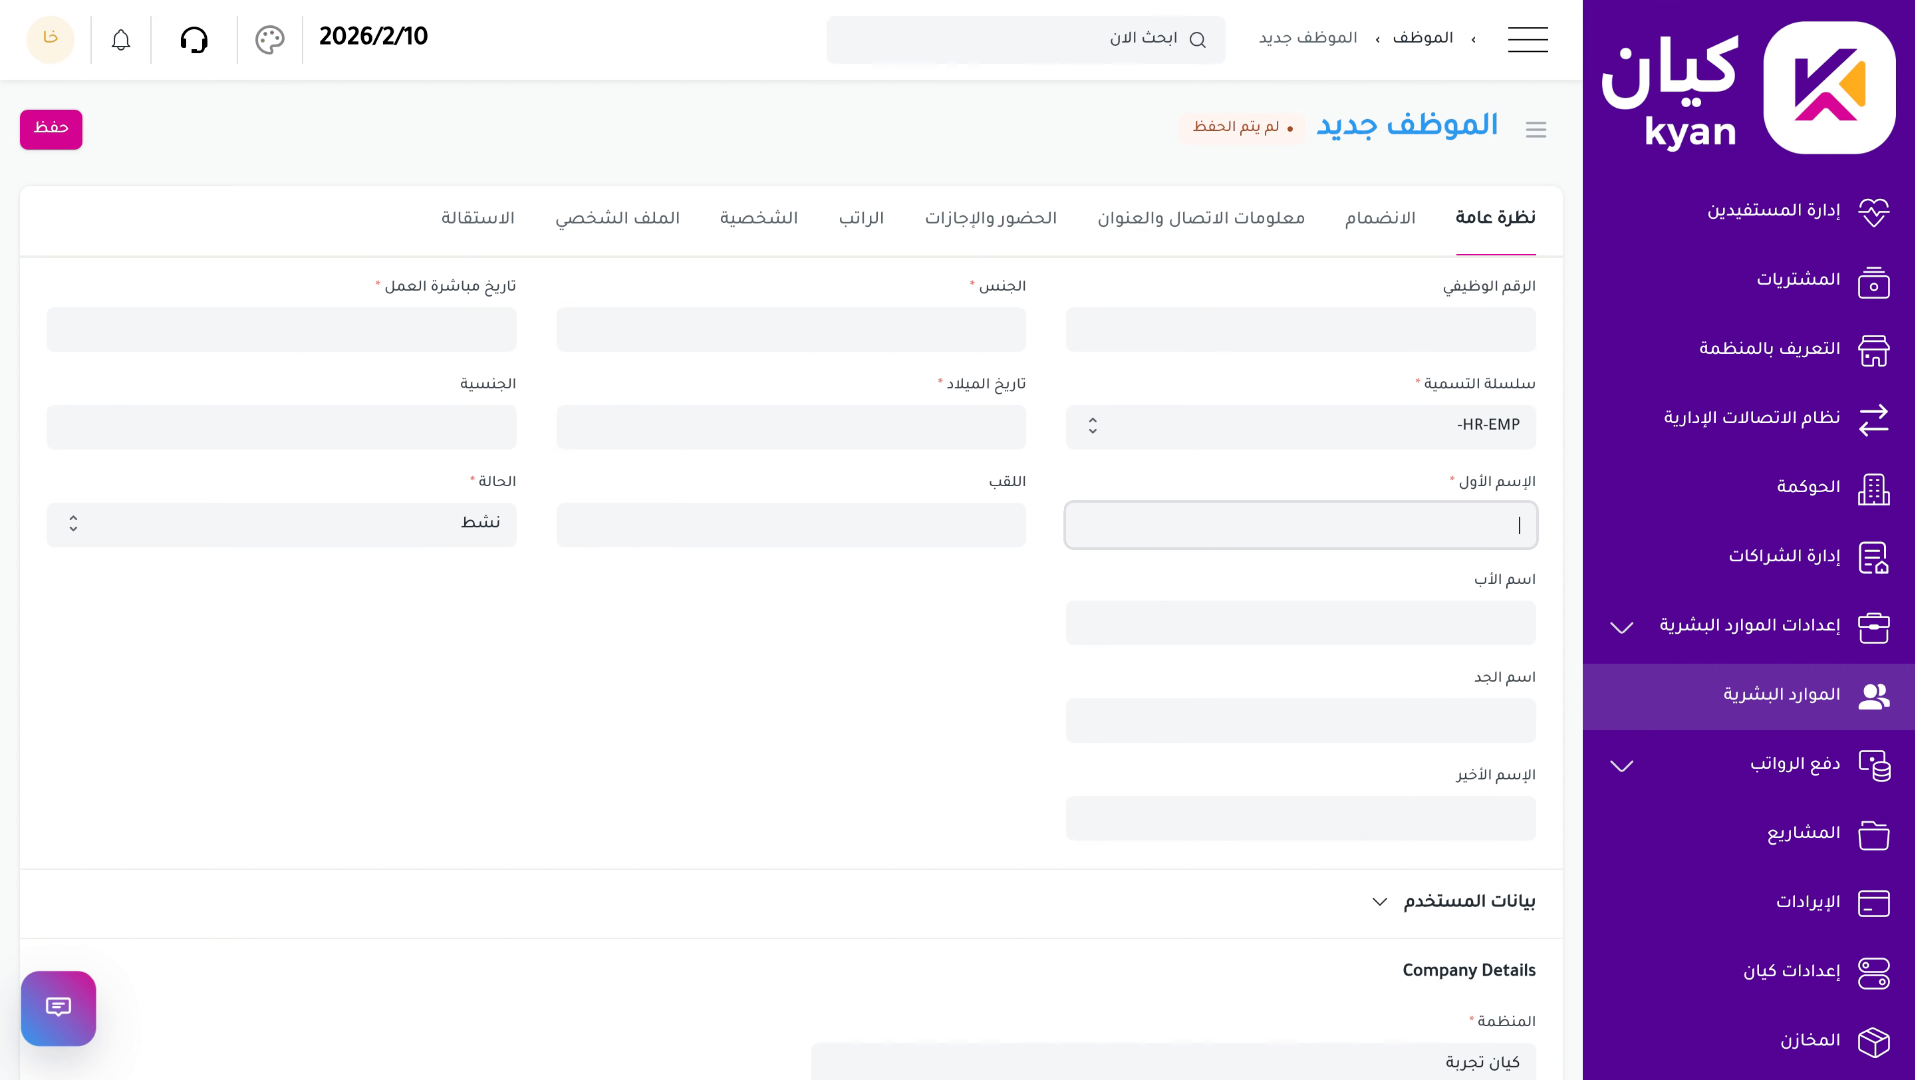Screen dimensions: 1915x1080
Task: Click the floating chat widget icon
Action: coord(58,1008)
